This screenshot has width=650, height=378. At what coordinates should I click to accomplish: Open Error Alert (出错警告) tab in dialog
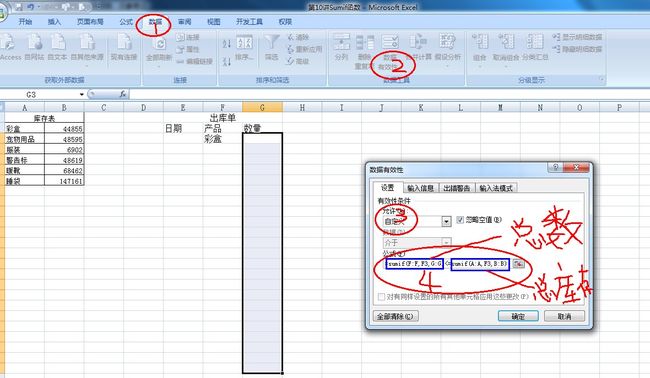click(456, 188)
